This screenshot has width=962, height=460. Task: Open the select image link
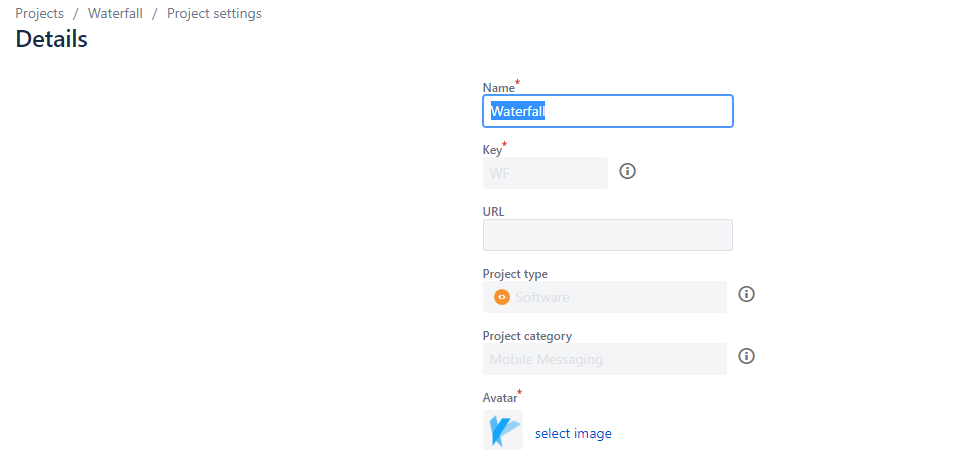(573, 433)
